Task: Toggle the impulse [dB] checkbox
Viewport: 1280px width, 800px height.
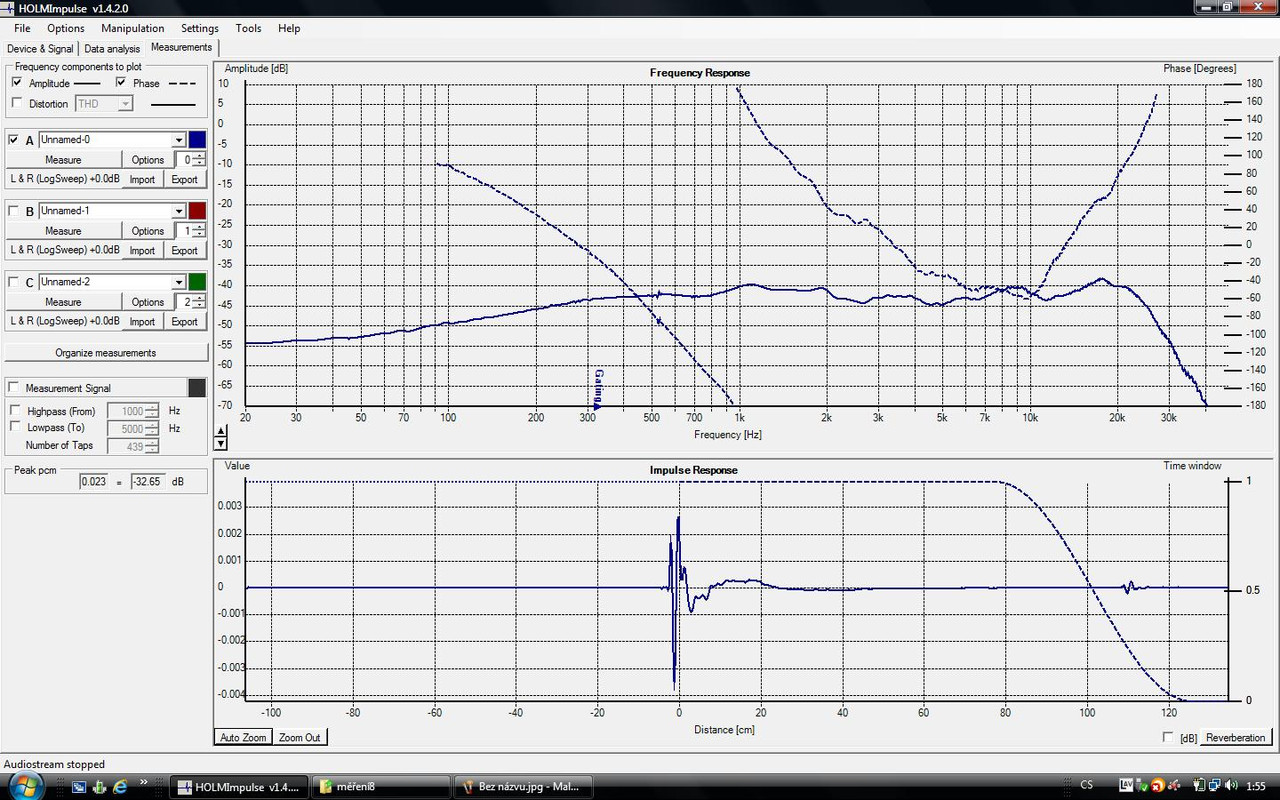Action: pyautogui.click(x=1169, y=737)
